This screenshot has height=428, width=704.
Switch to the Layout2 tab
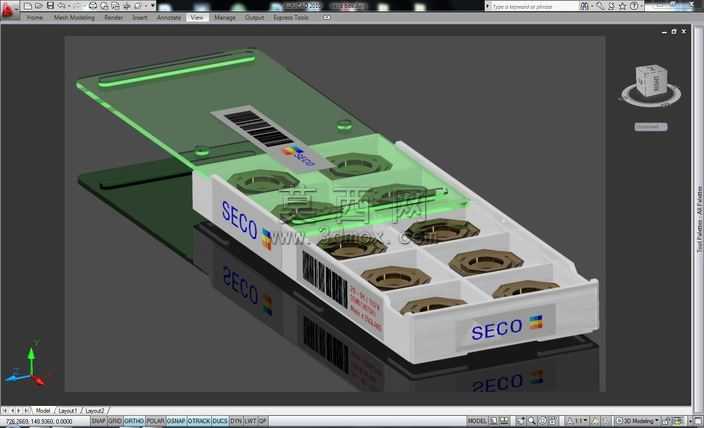click(x=94, y=410)
